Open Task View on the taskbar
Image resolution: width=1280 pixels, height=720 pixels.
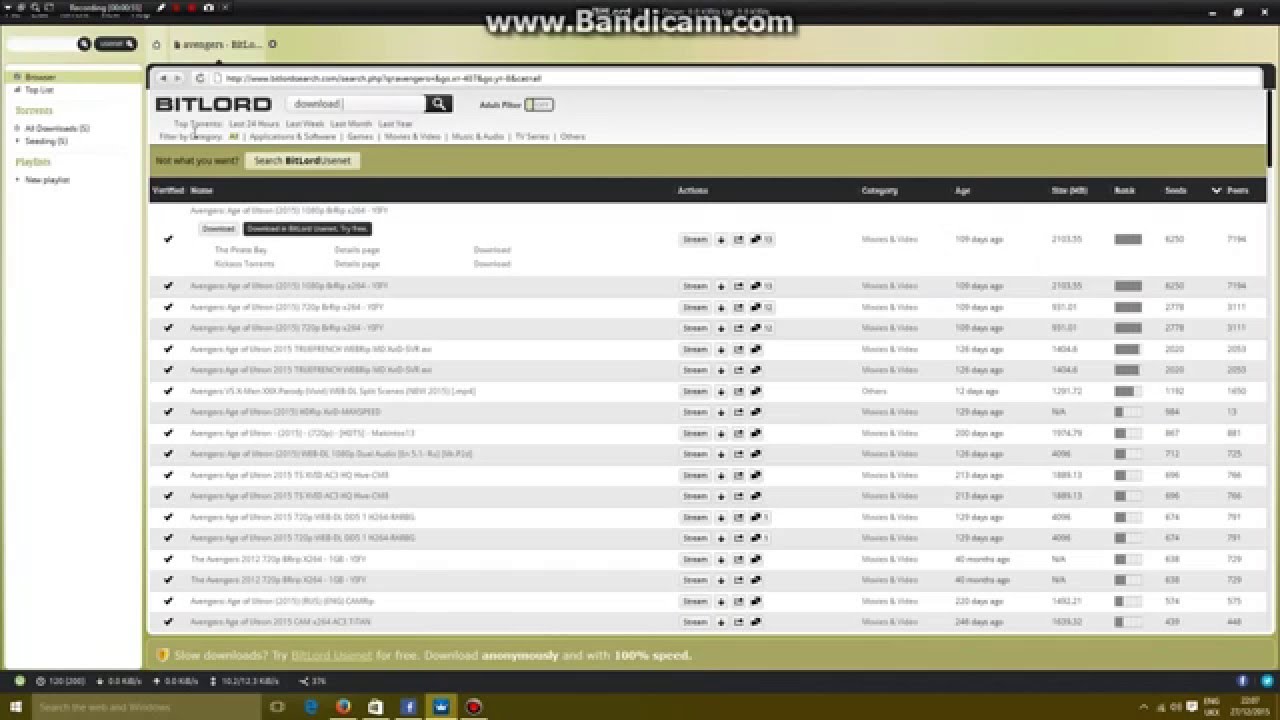(277, 707)
